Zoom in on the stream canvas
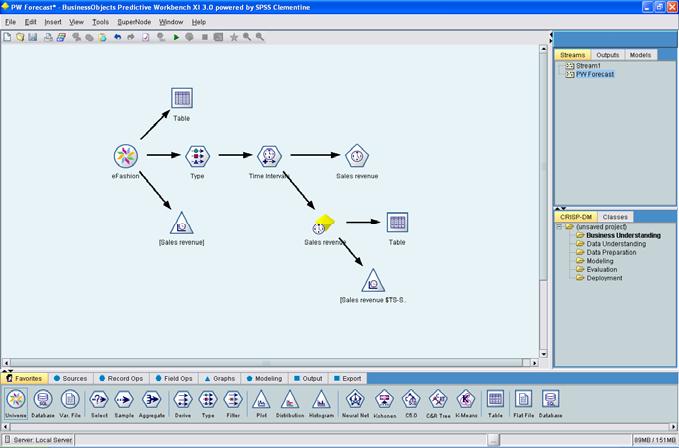The height and width of the screenshot is (448, 679). pos(246,37)
